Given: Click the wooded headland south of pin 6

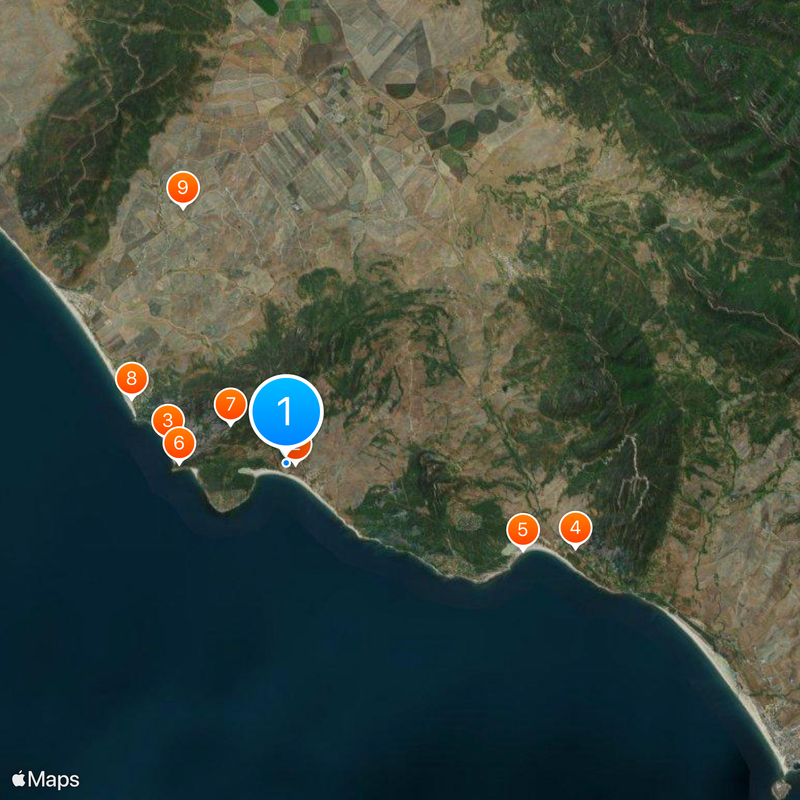Looking at the screenshot, I should pyautogui.click(x=226, y=487).
